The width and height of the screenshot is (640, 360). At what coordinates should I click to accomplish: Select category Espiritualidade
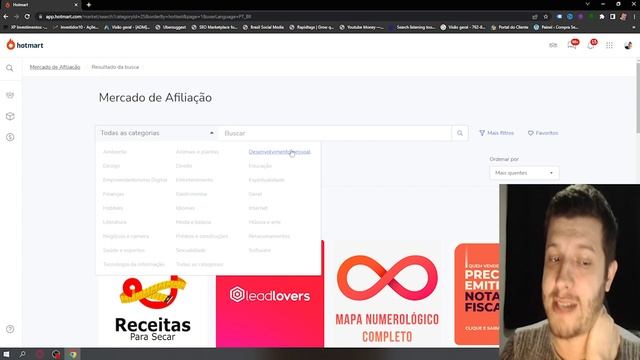point(267,180)
